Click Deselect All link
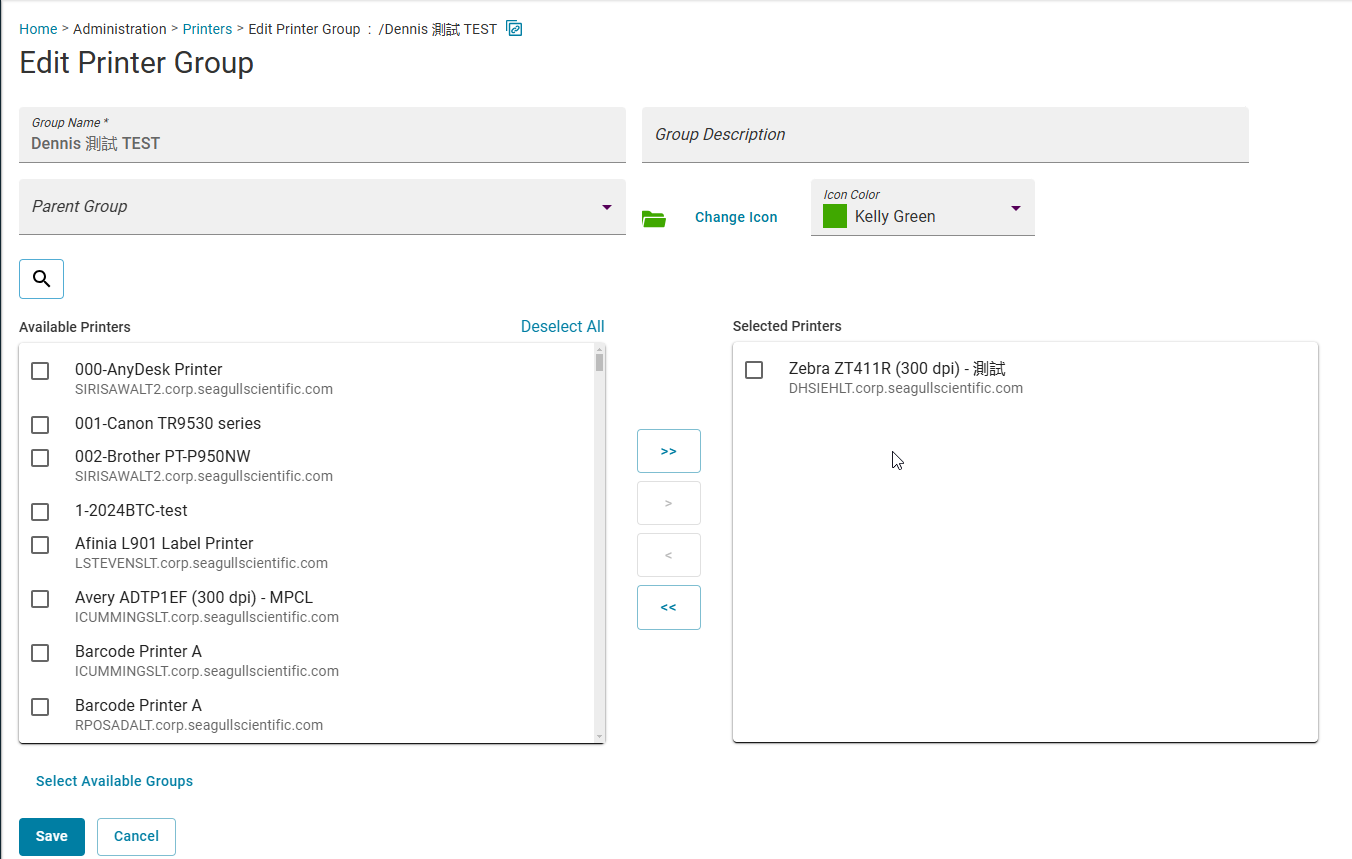 click(563, 326)
